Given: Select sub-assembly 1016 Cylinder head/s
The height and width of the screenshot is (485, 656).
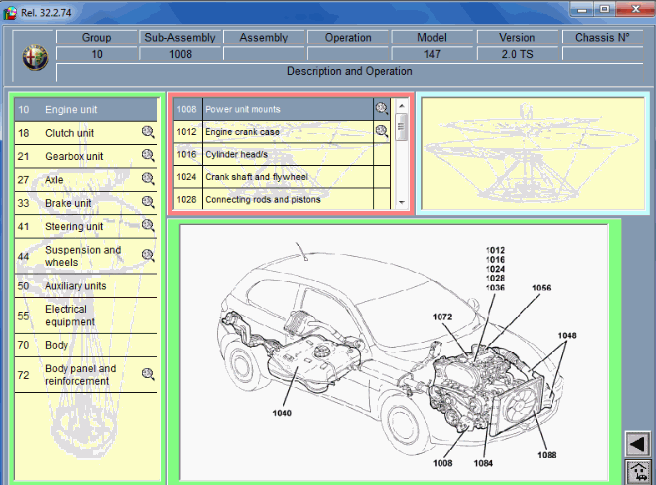Looking at the screenshot, I should coord(282,154).
